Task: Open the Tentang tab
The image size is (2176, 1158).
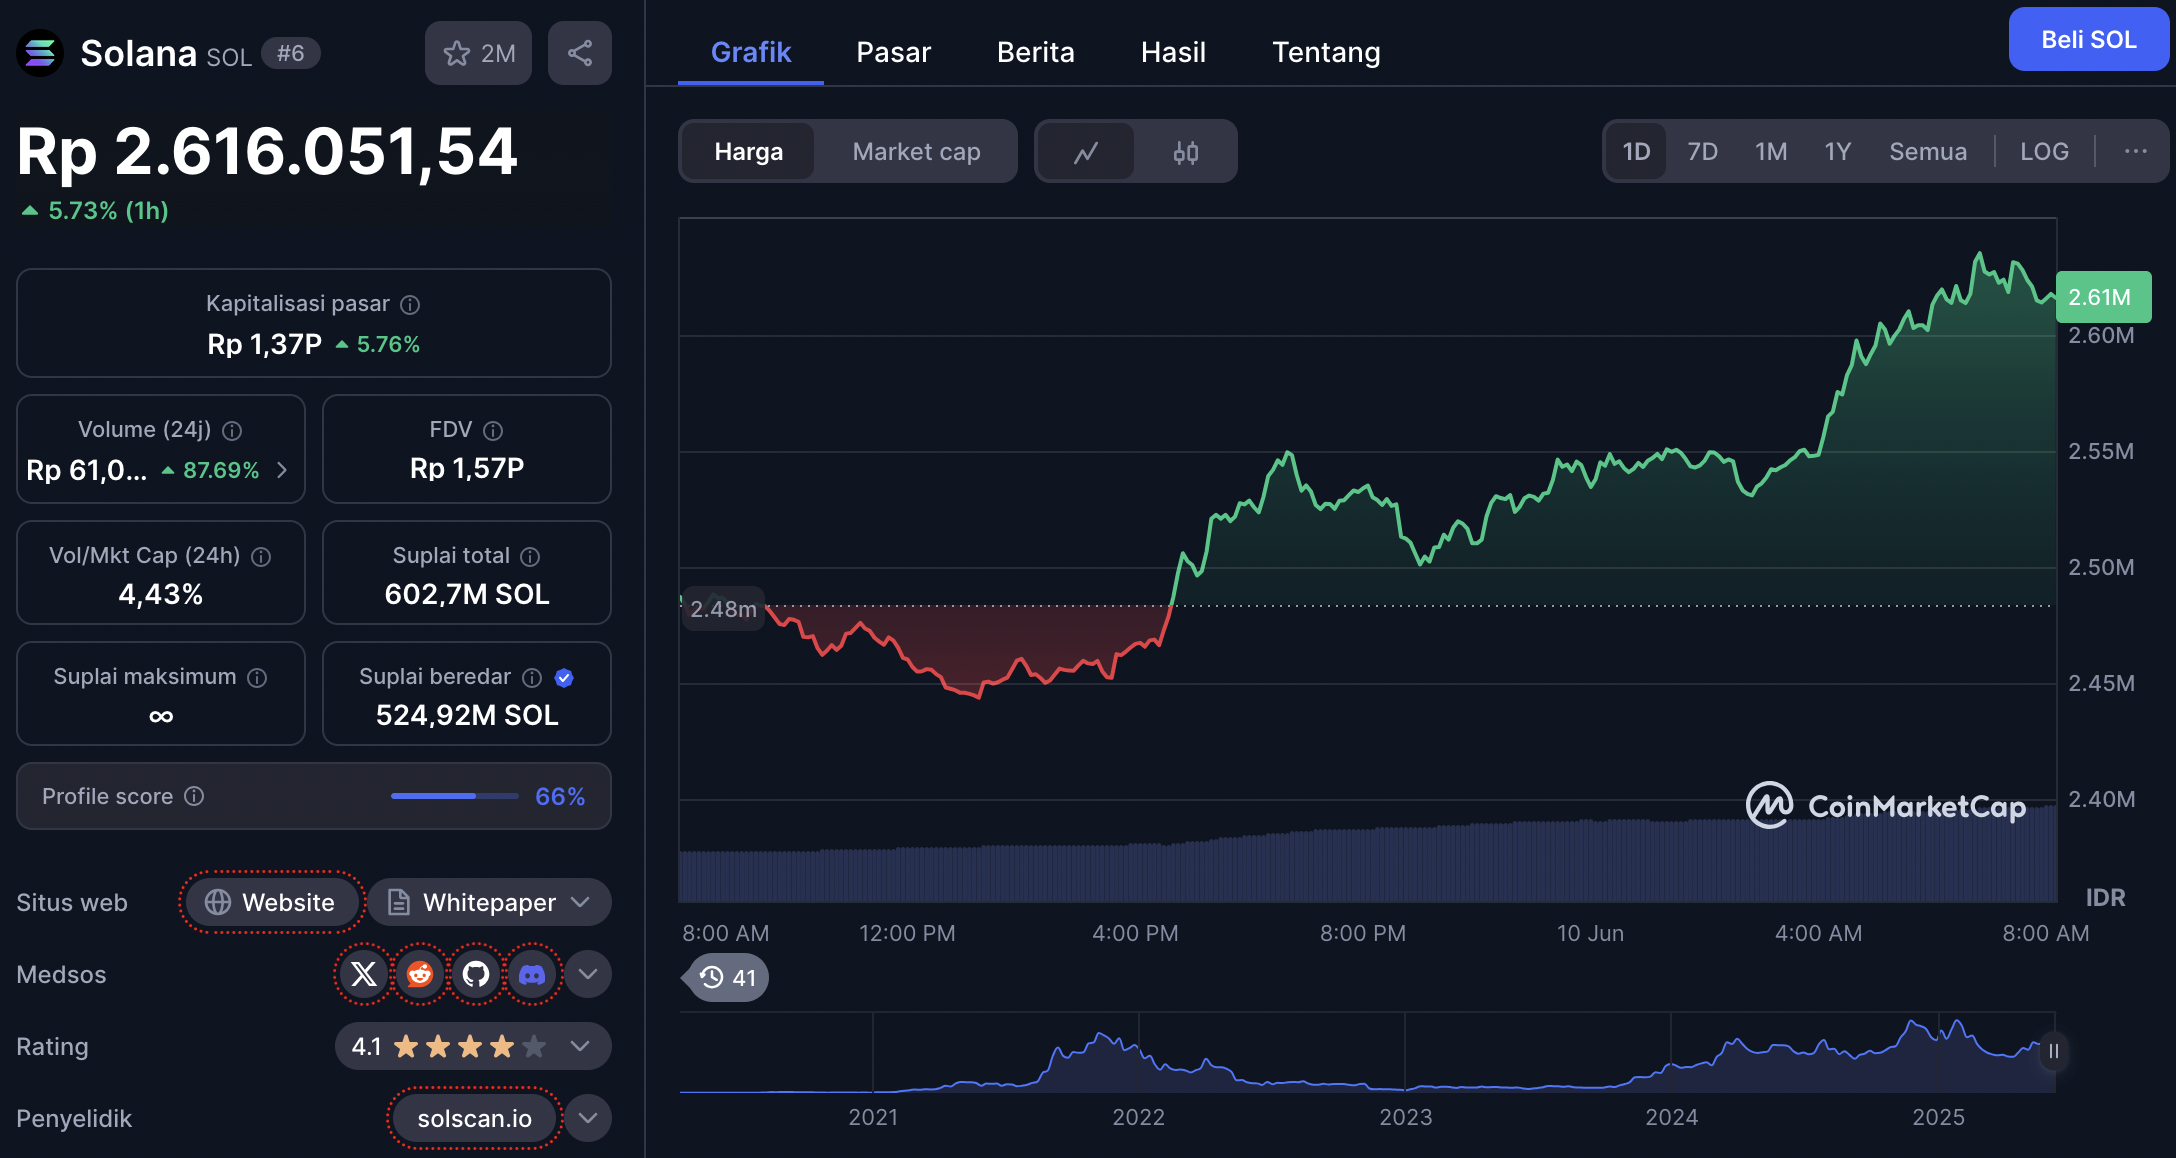Action: 1326,52
